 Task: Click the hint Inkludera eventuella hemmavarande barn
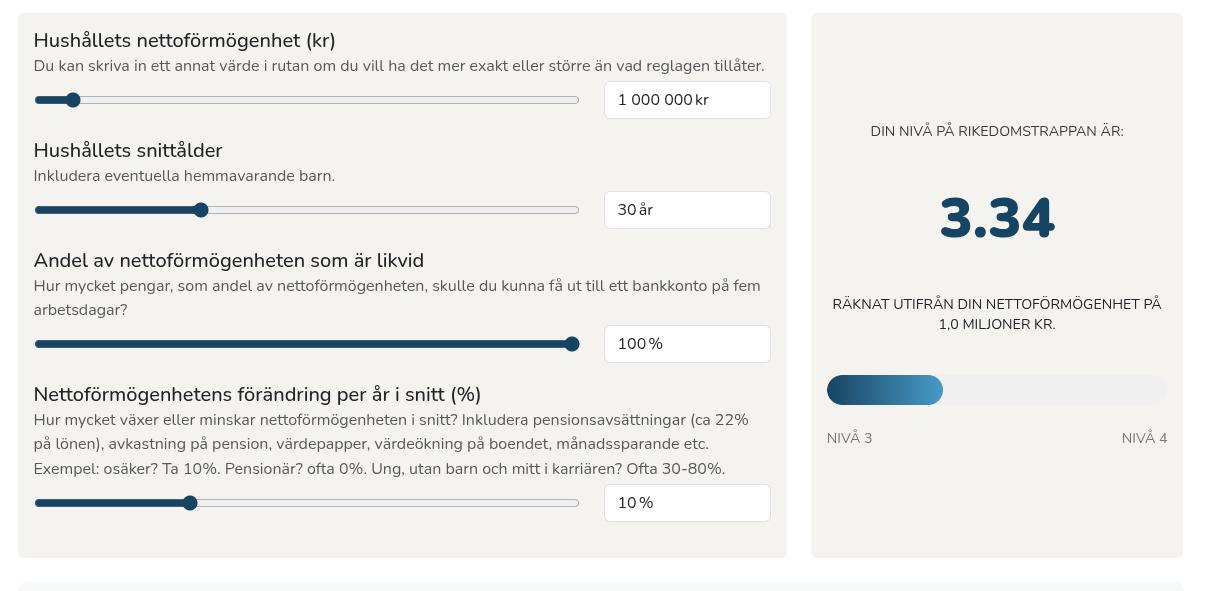point(184,176)
